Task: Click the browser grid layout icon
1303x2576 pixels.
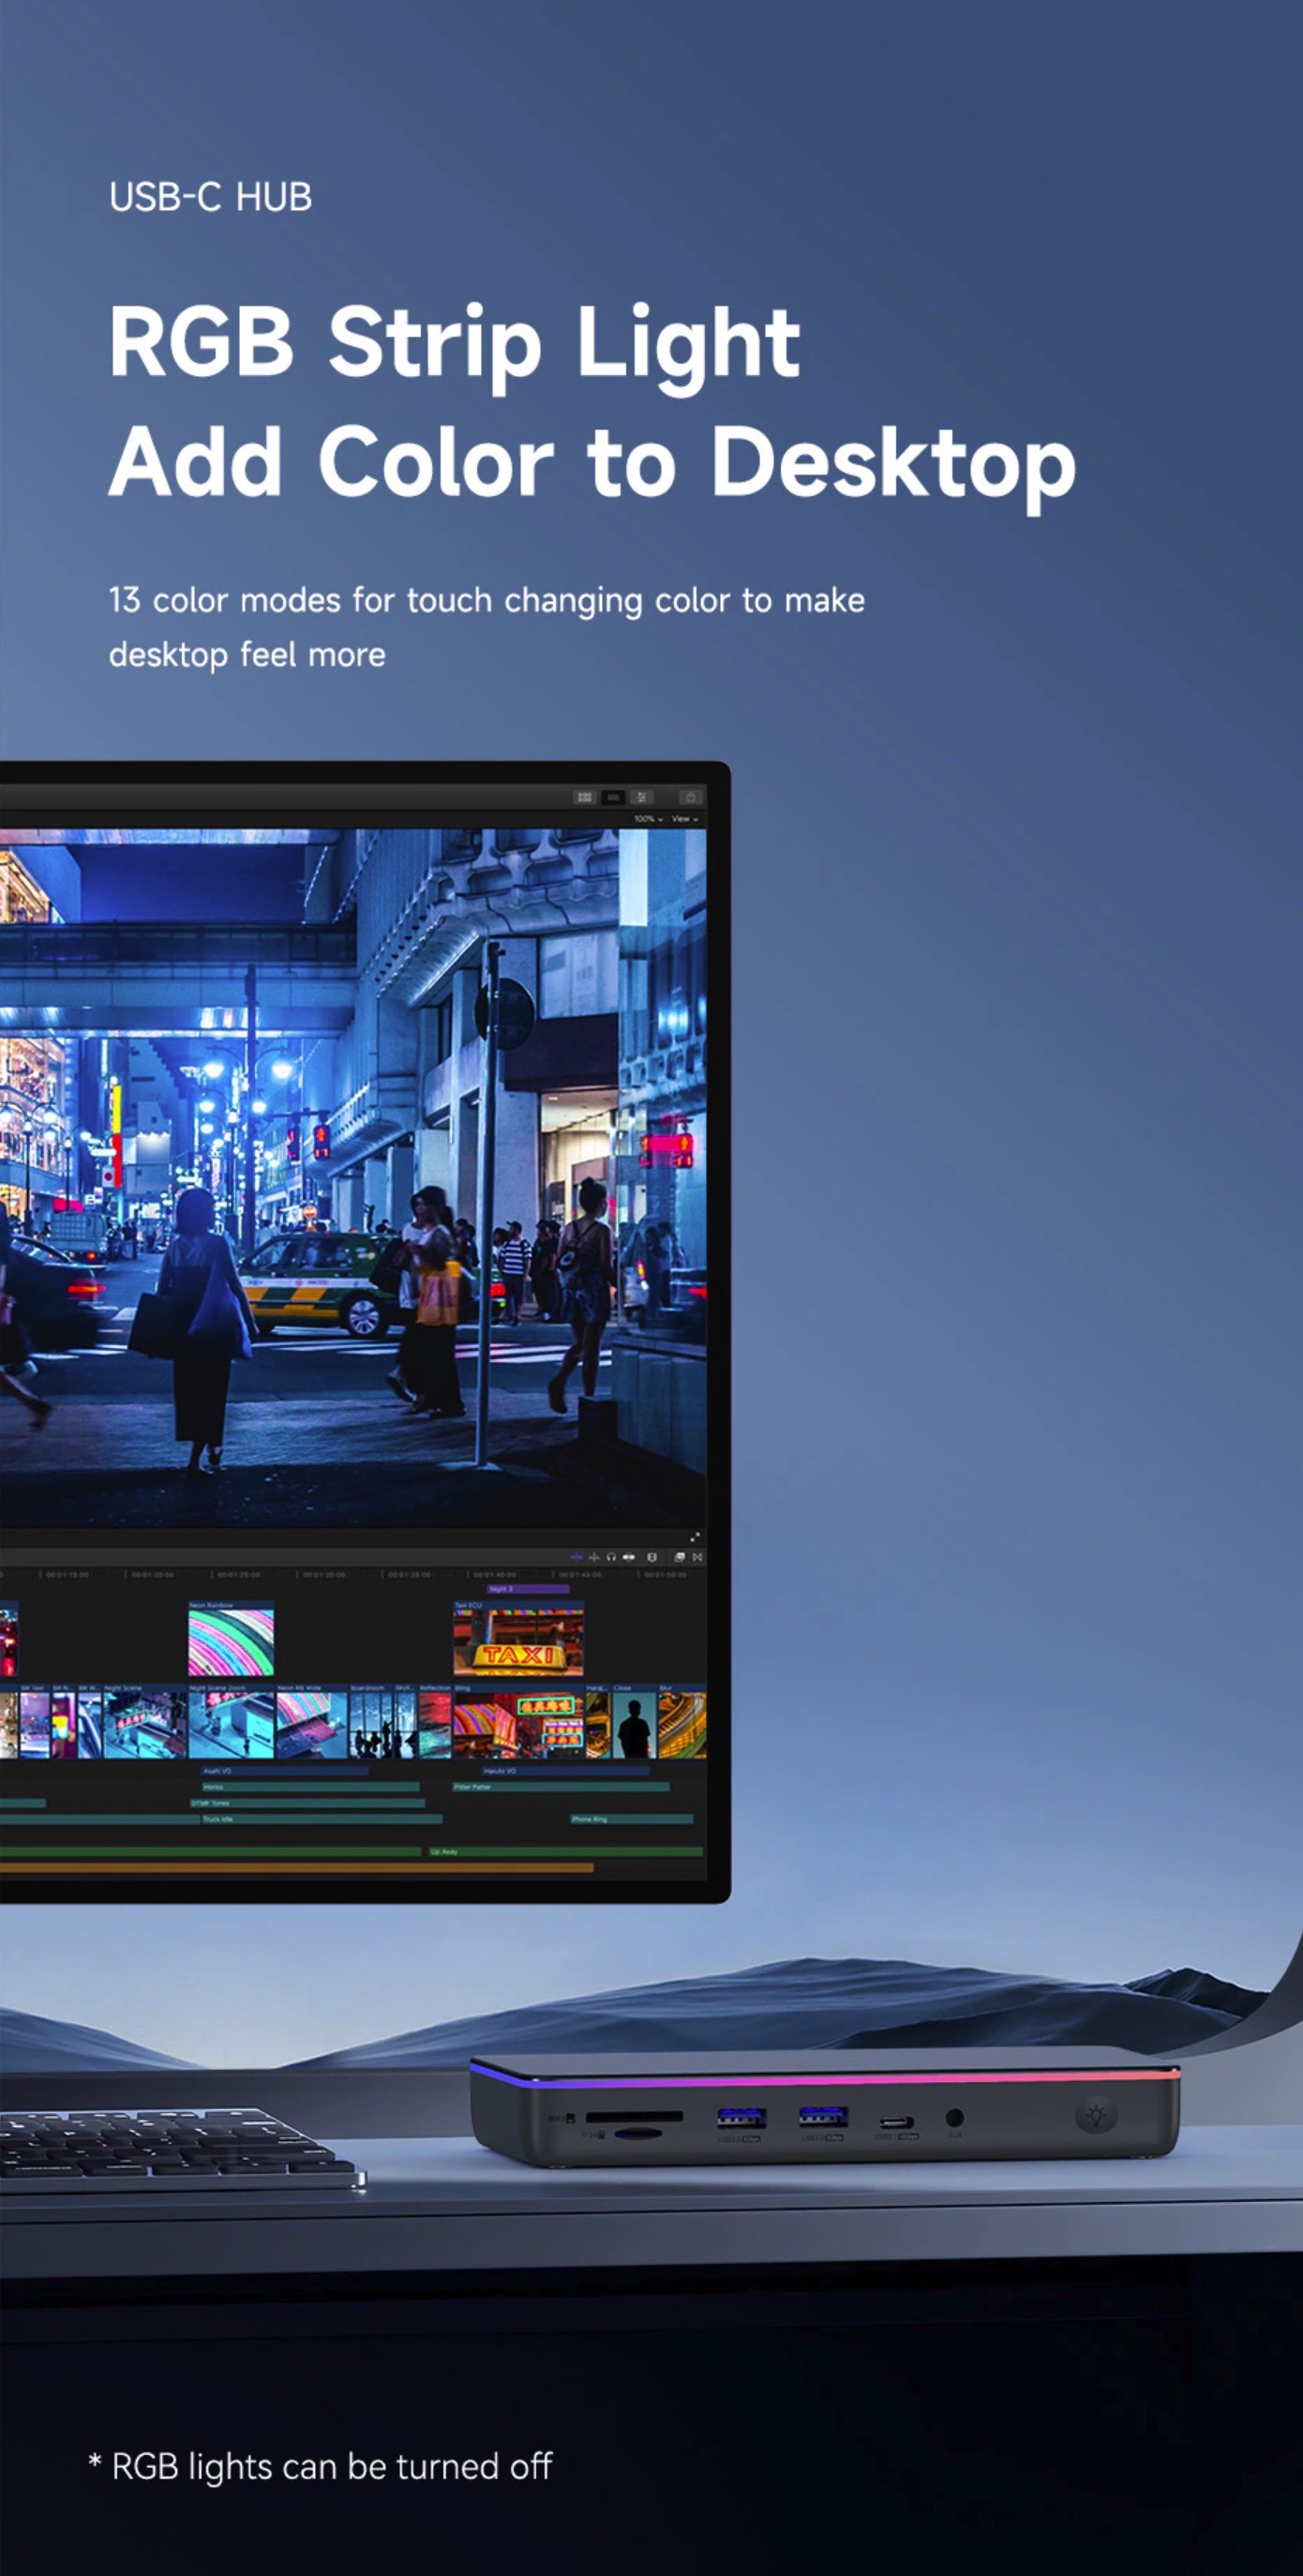Action: point(585,797)
